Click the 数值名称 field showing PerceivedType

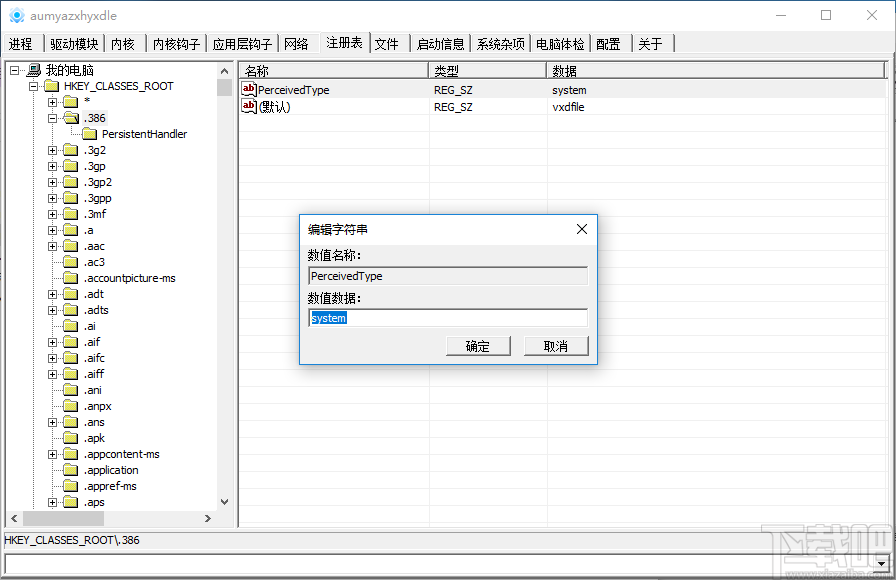click(x=448, y=276)
